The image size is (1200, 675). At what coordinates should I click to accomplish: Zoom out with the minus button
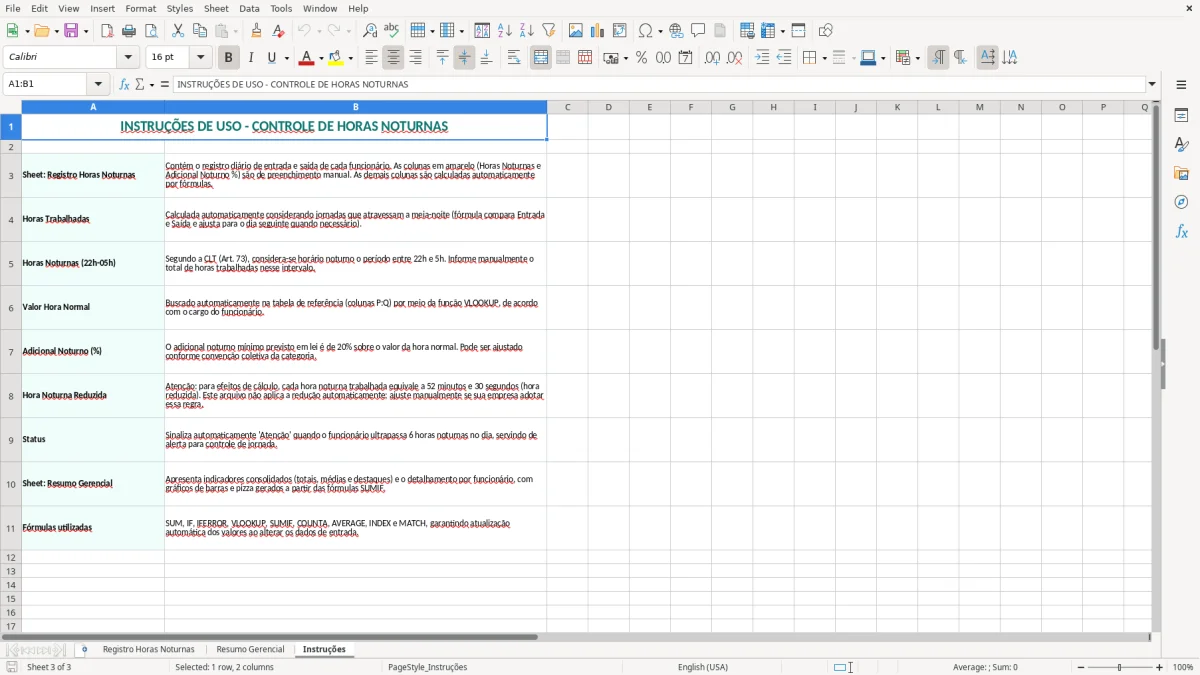(x=1081, y=667)
